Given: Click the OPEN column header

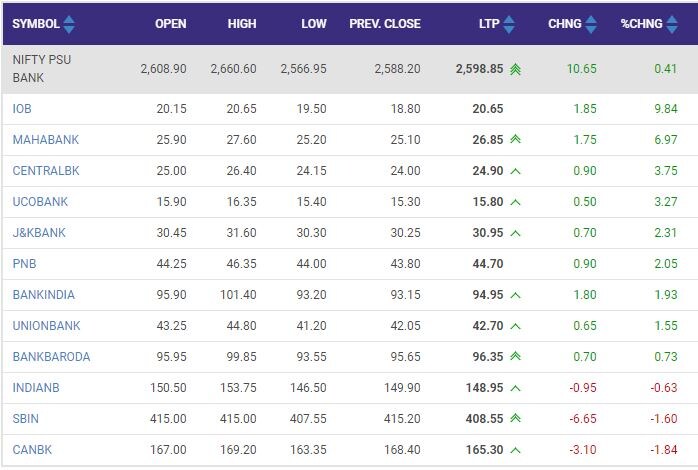Looking at the screenshot, I should (x=170, y=24).
